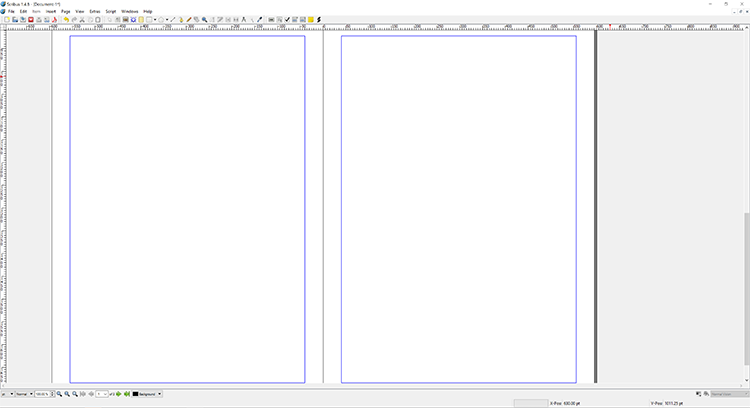Zoom in with bottom bar magnifier
Viewport: 750px width, 408px height.
point(75,394)
